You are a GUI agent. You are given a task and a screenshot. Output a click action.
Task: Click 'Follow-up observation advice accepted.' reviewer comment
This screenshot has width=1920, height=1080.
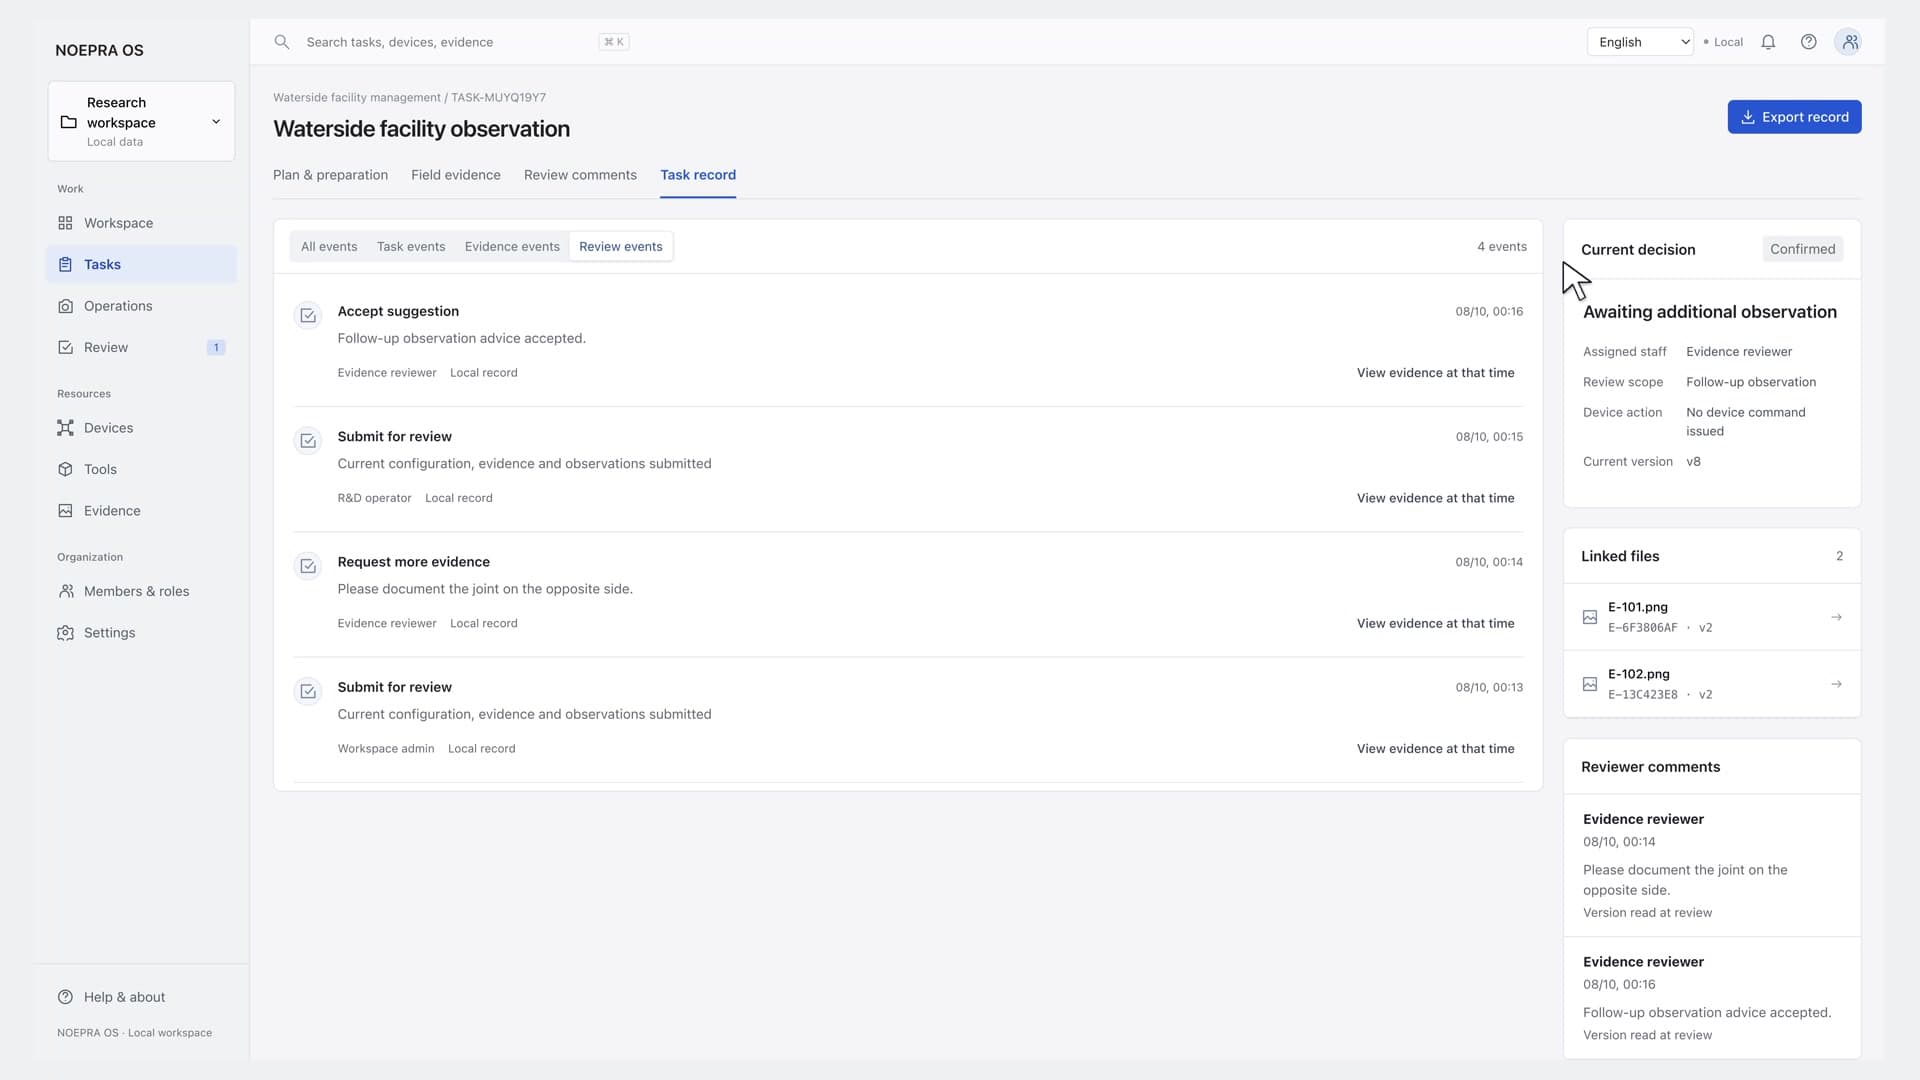[x=1707, y=1013]
